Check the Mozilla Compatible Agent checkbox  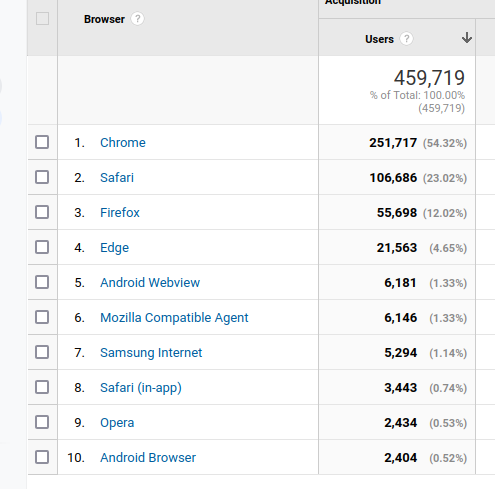click(42, 317)
